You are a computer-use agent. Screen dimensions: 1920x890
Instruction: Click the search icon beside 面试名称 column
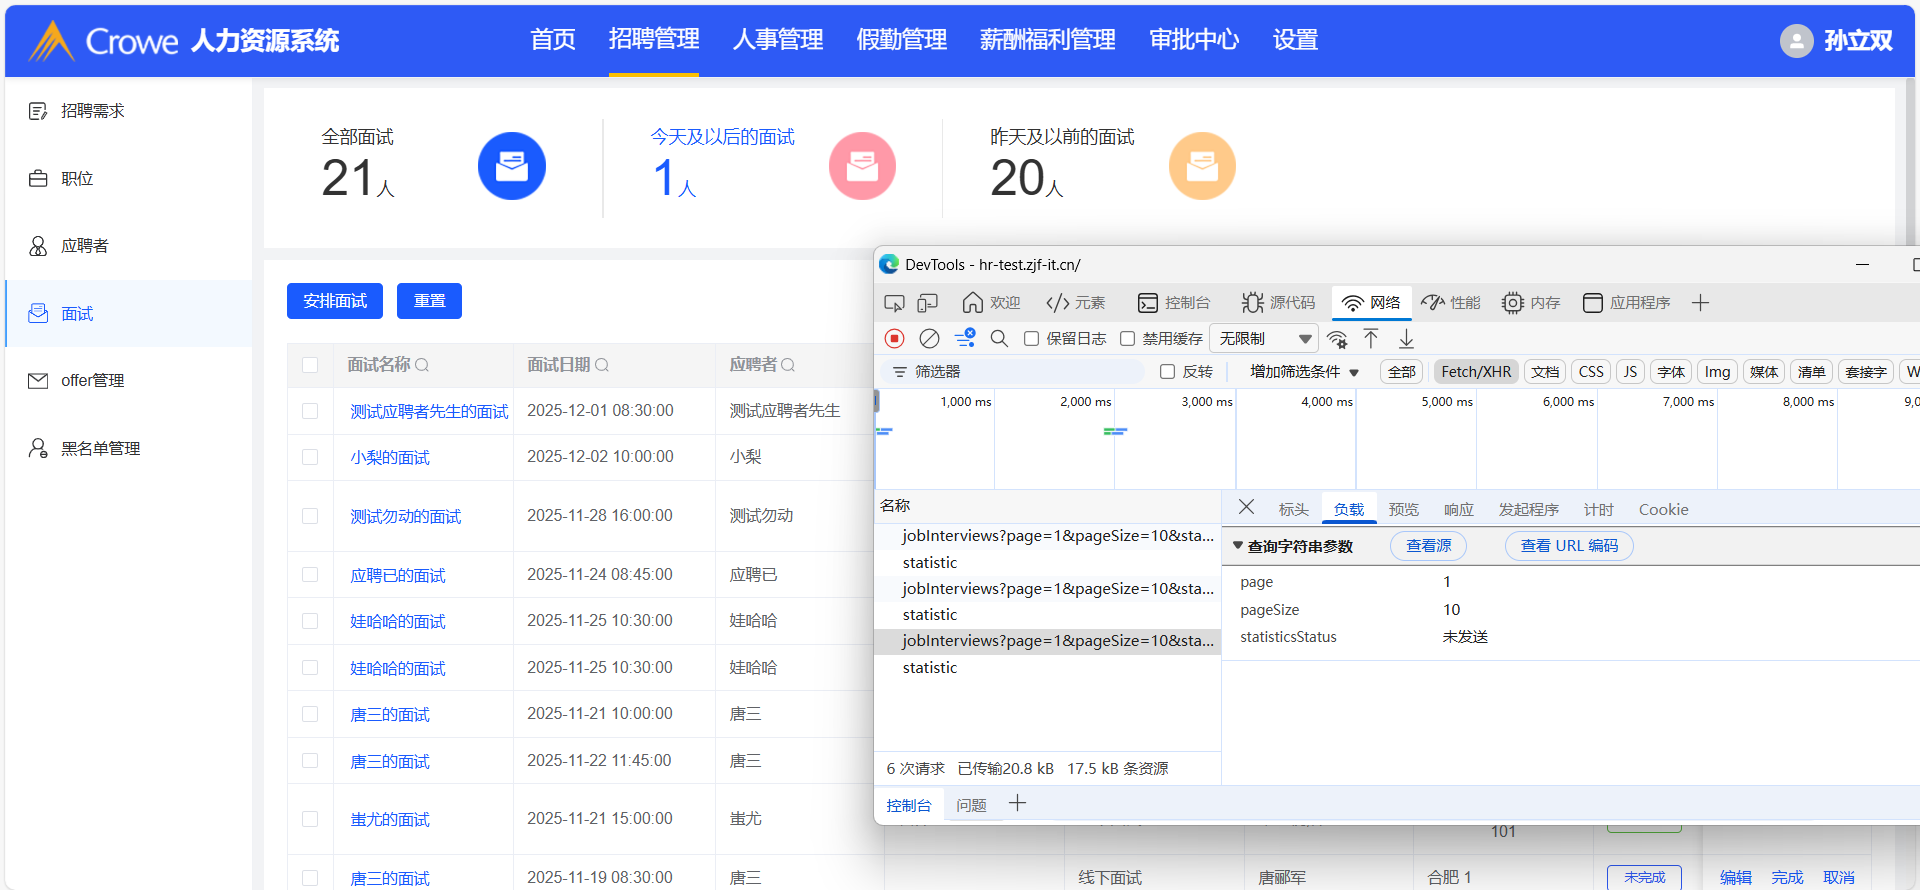point(422,365)
